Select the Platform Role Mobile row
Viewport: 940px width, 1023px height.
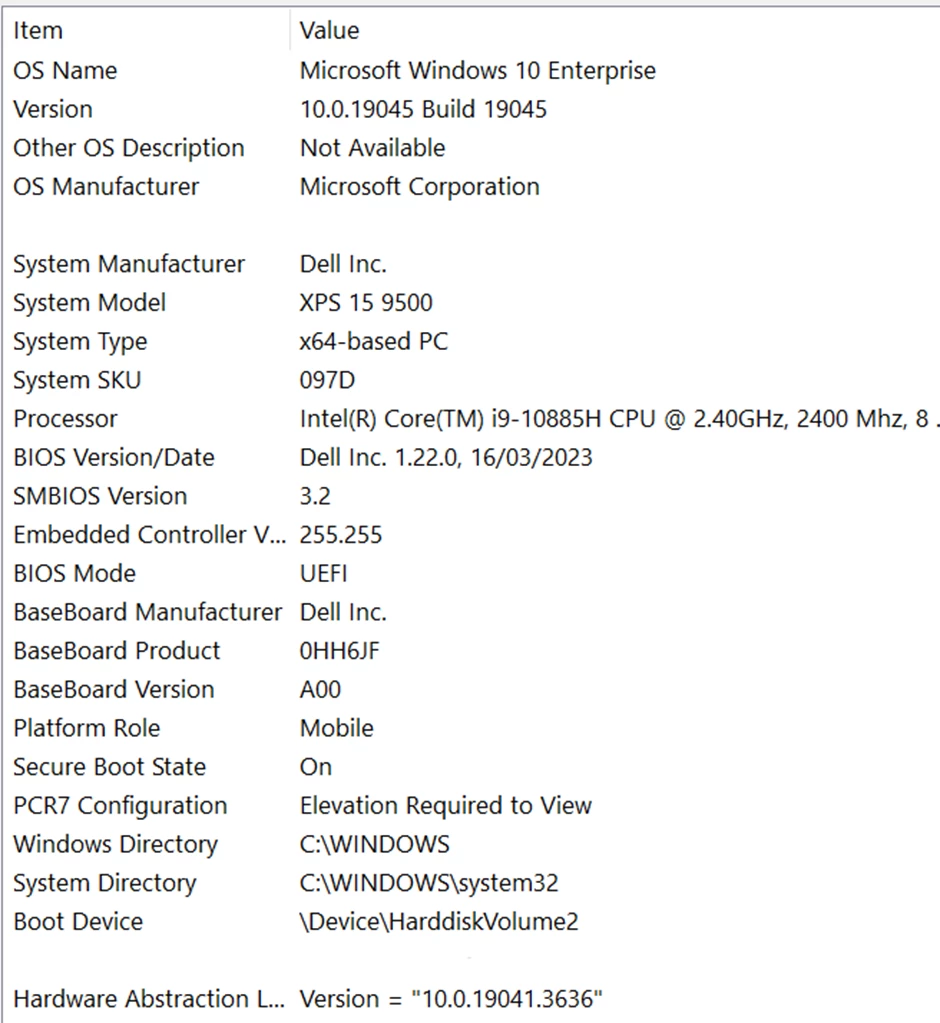pos(471,728)
